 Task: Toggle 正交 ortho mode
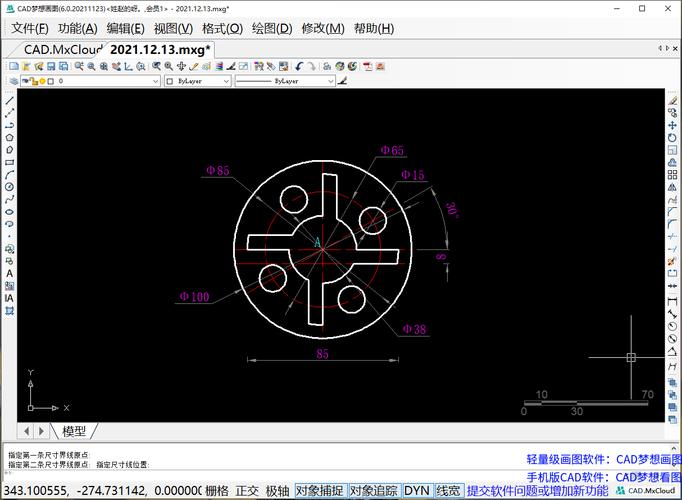click(x=246, y=491)
